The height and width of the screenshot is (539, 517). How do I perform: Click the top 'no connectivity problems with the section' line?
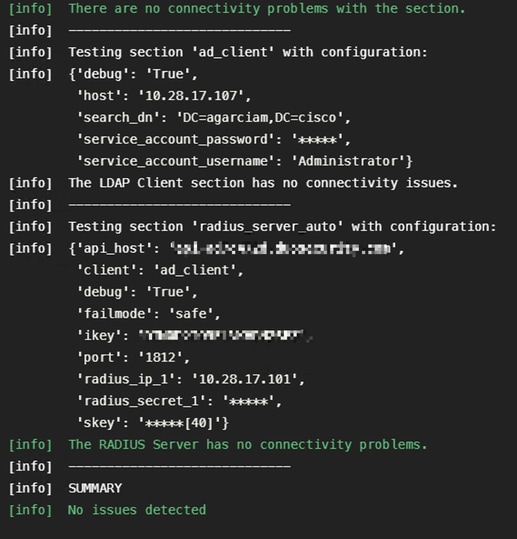[x=267, y=9]
